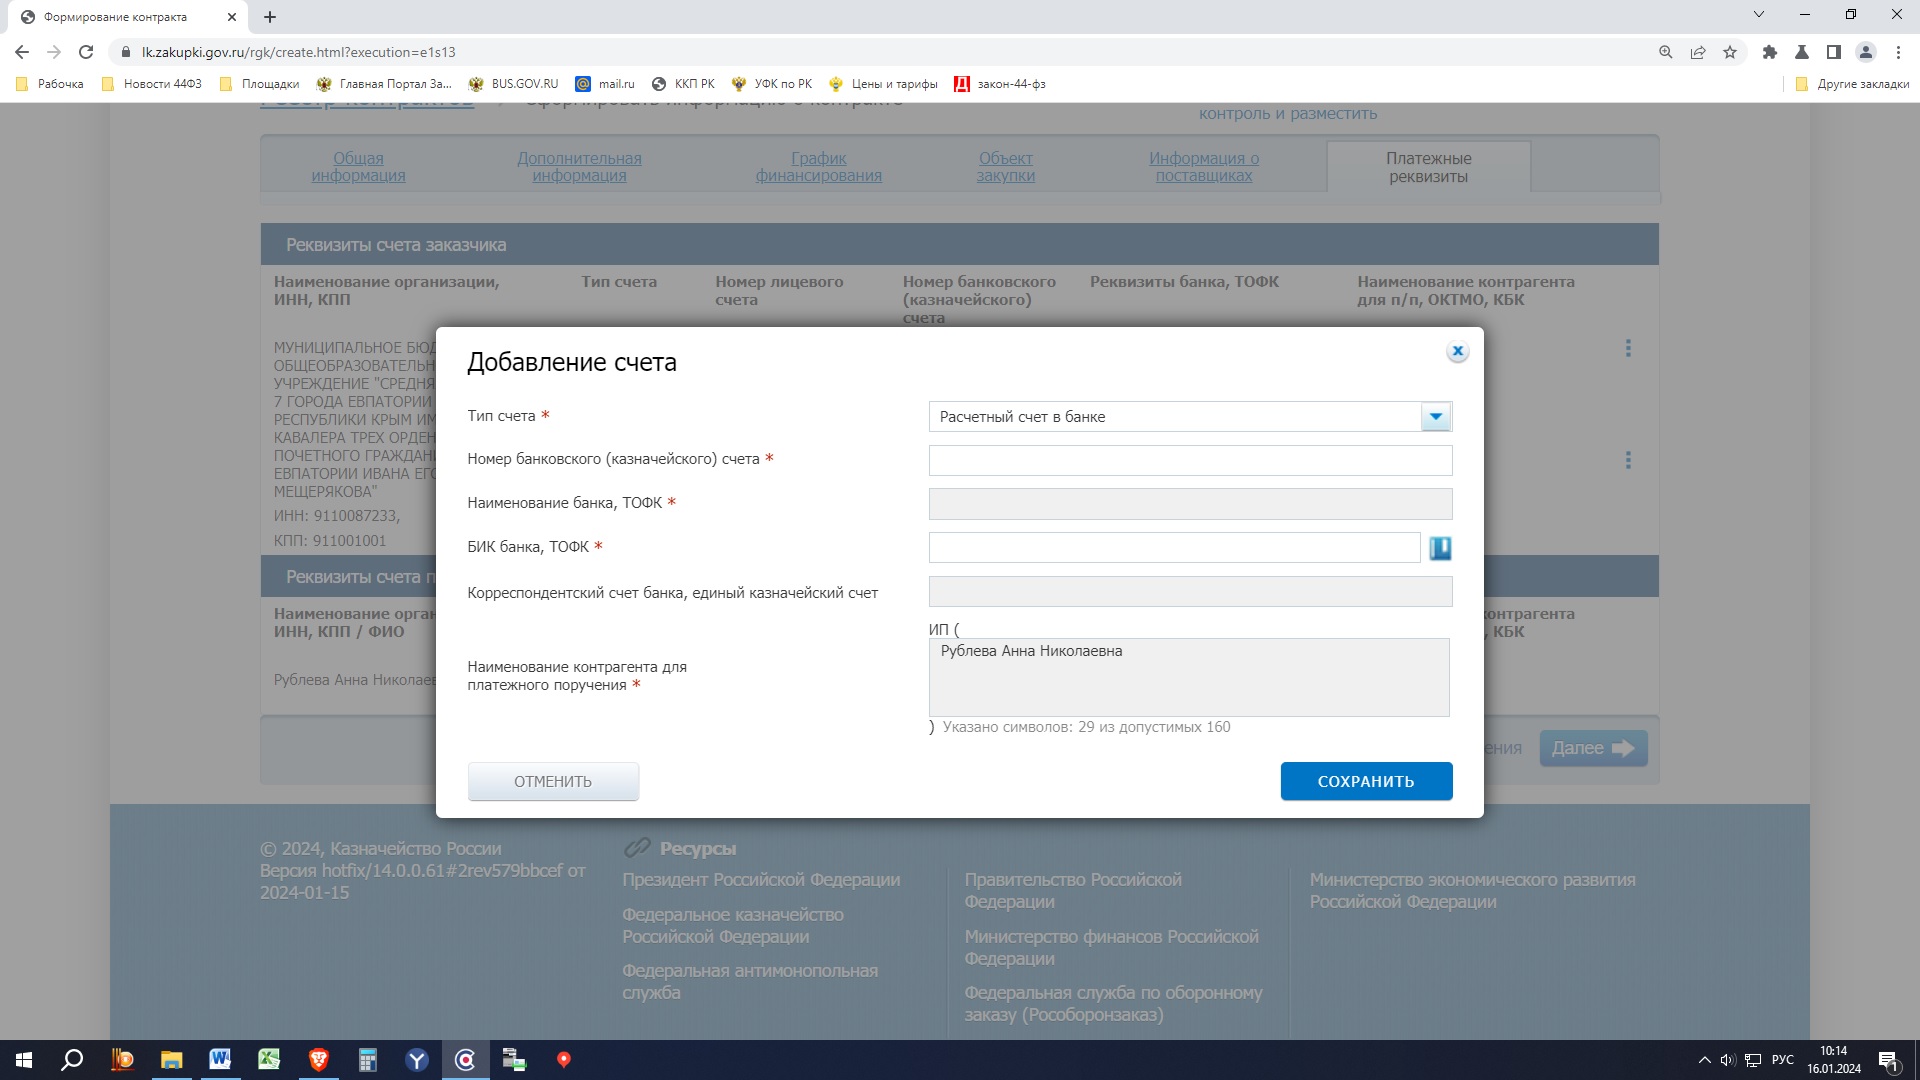Open the browser profile avatar icon
The height and width of the screenshot is (1080, 1920).
click(x=1866, y=52)
